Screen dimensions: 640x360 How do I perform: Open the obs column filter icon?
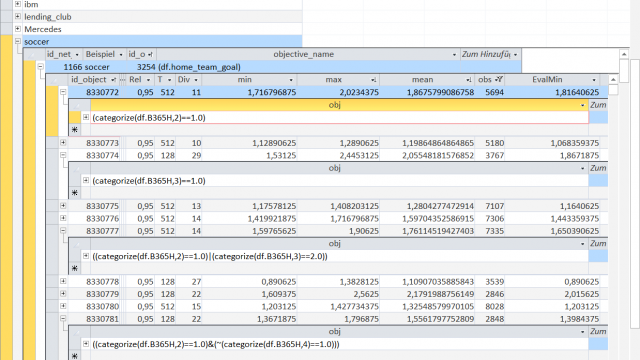[x=498, y=80]
